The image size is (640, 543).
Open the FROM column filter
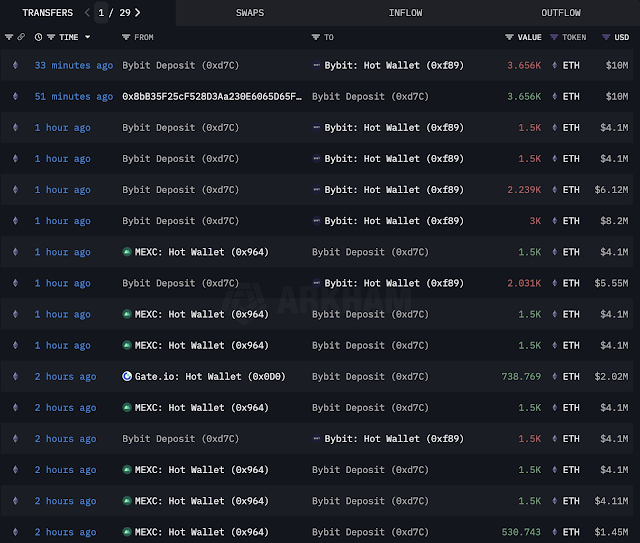point(126,37)
